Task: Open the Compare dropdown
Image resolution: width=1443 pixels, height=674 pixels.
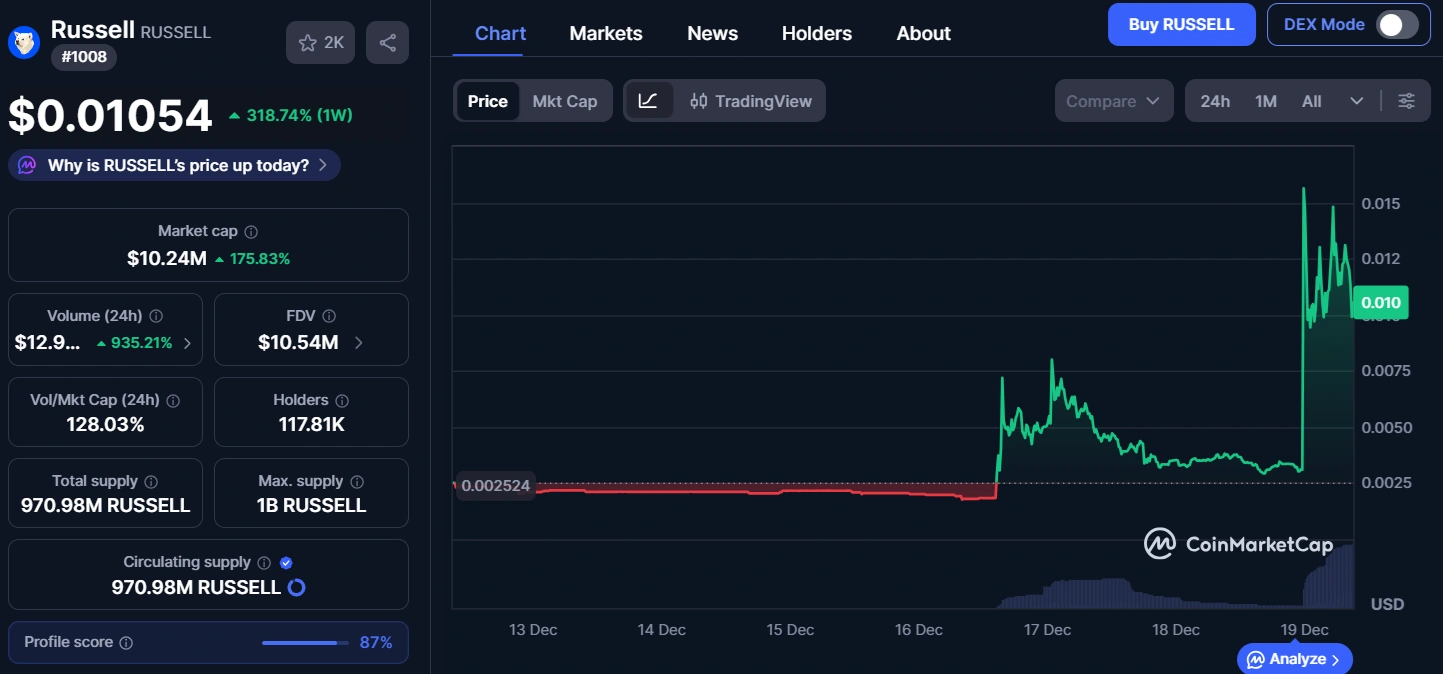Action: pyautogui.click(x=1113, y=100)
